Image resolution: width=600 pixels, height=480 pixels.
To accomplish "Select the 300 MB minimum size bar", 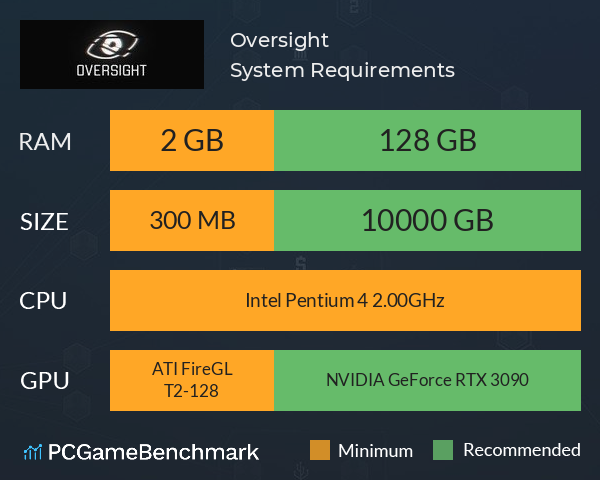I will (x=192, y=220).
